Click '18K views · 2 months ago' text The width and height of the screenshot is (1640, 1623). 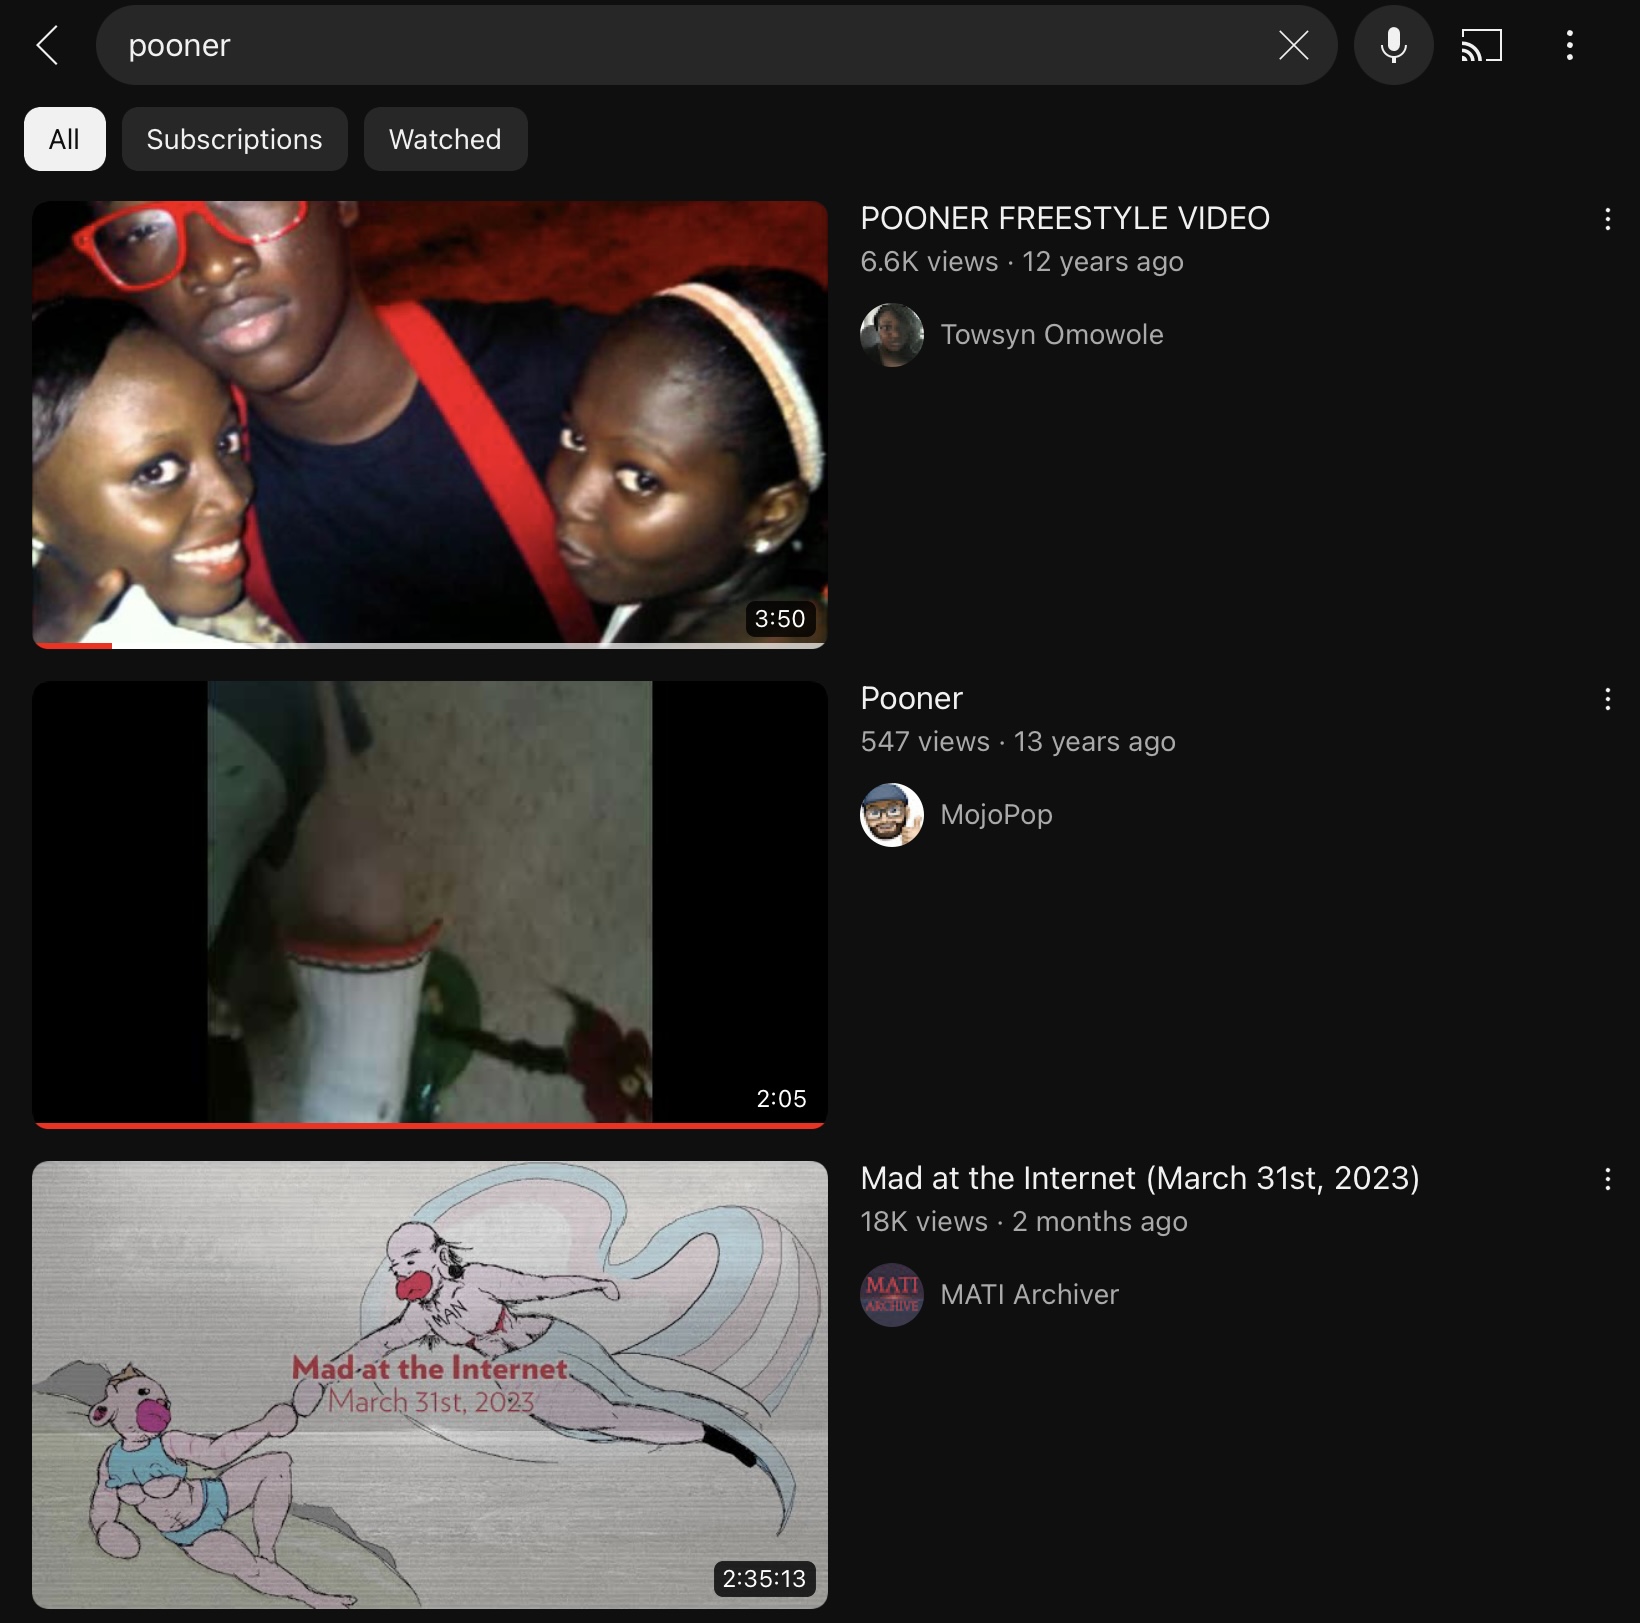[x=1024, y=1222]
